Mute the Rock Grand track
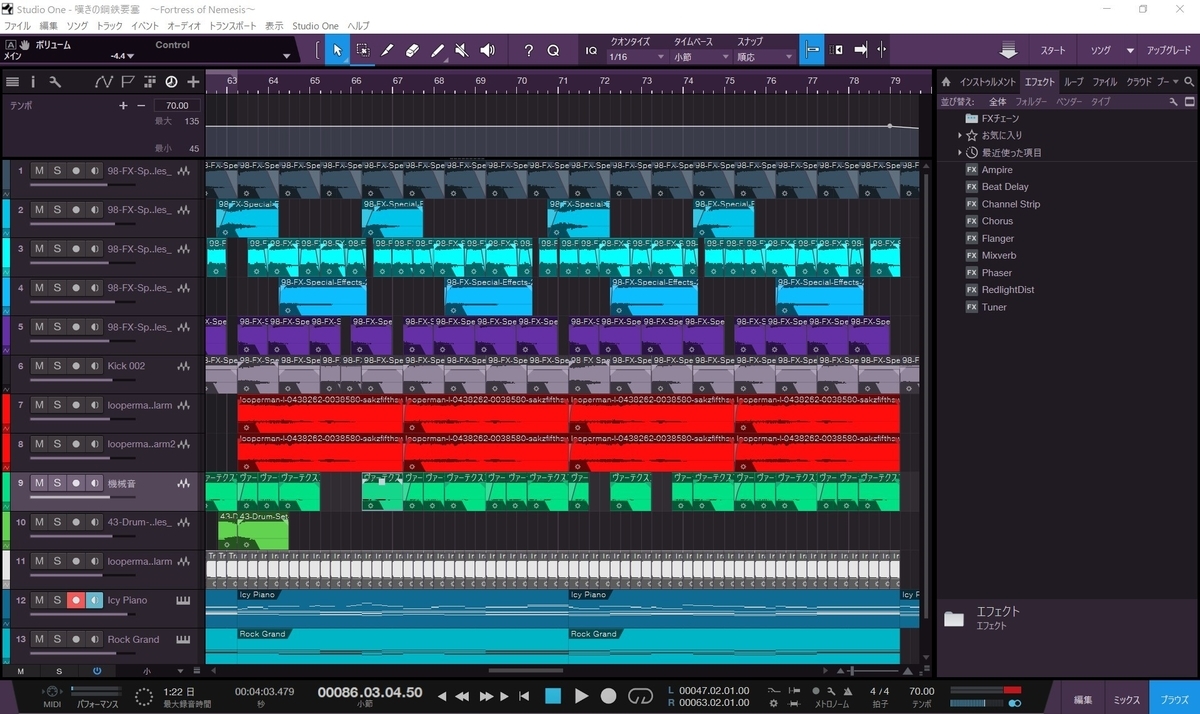Screen dimensions: 1200x714 39,639
